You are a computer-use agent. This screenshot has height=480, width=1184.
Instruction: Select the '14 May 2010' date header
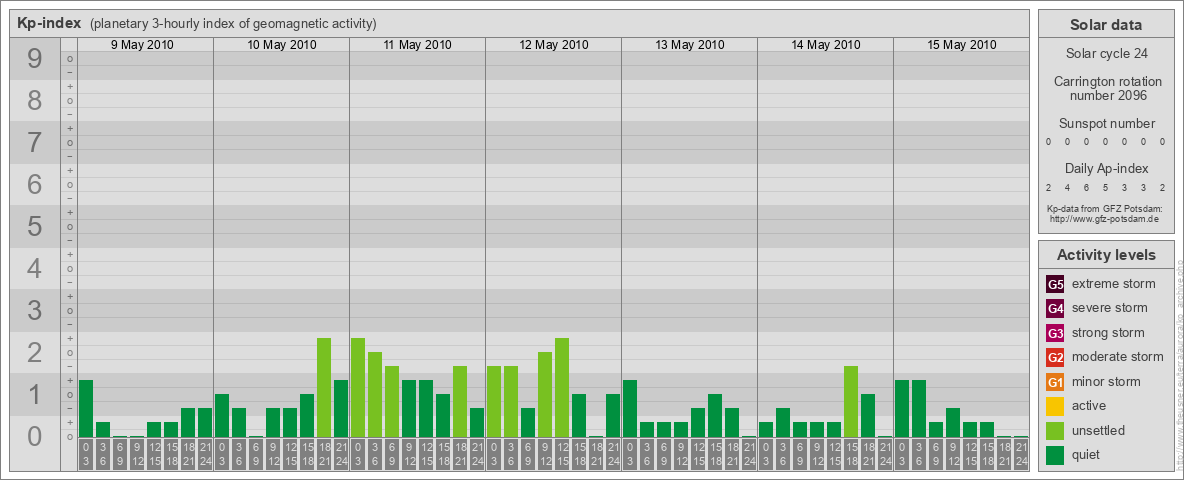(x=825, y=45)
